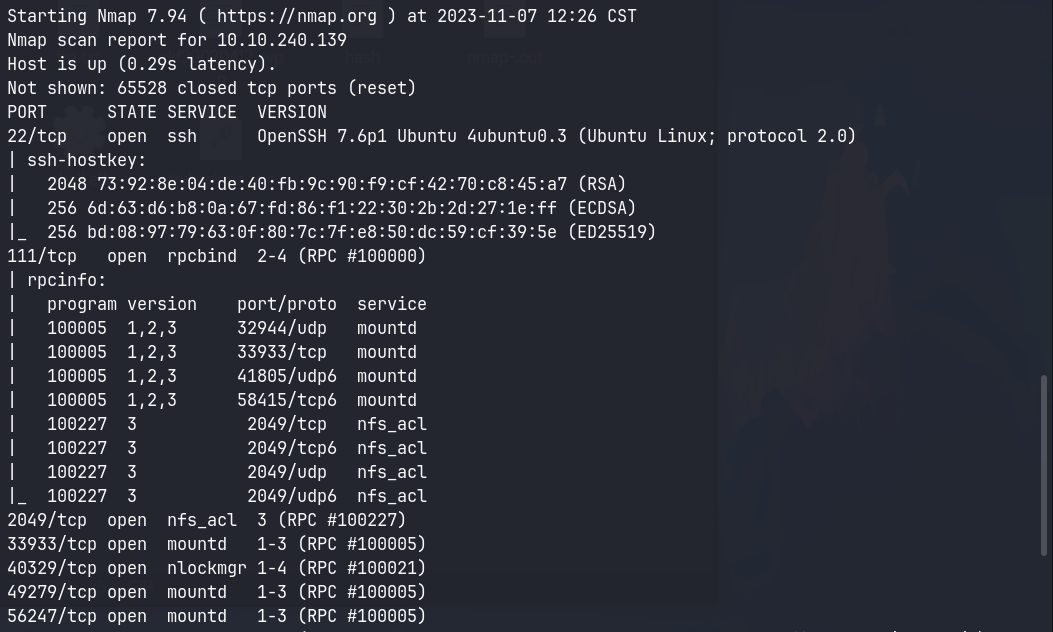The image size is (1053, 632).
Task: Click the 'Host is up' latency line
Action: point(141,64)
